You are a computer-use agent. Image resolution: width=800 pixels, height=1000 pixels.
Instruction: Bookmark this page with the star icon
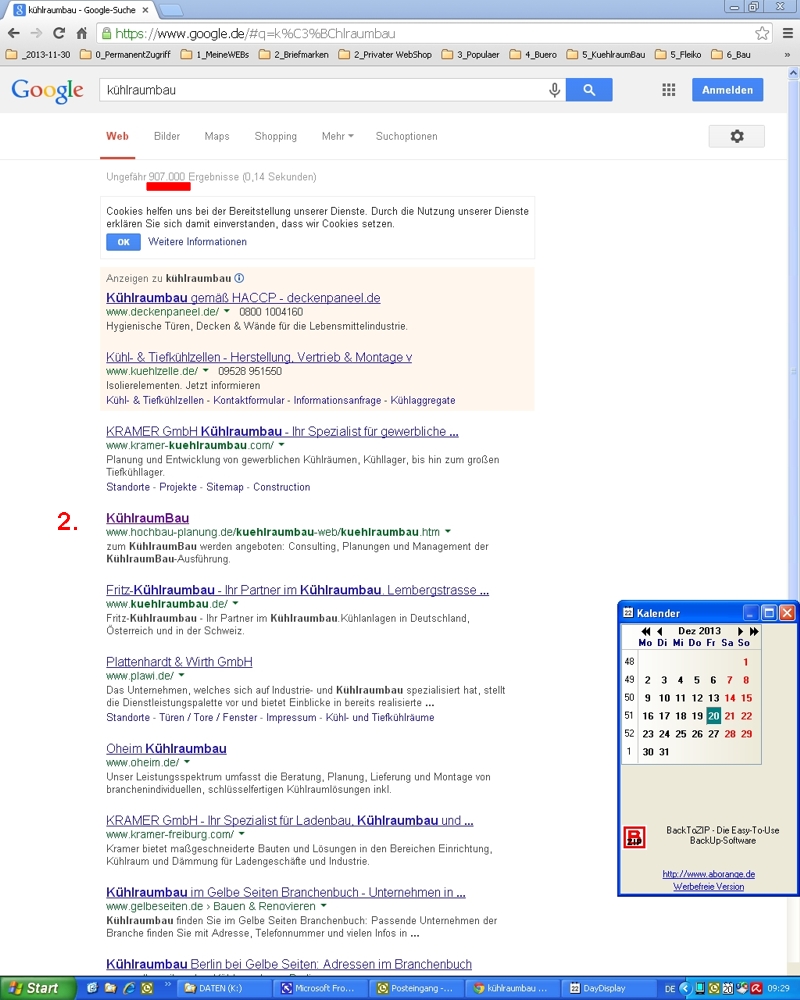pos(762,33)
